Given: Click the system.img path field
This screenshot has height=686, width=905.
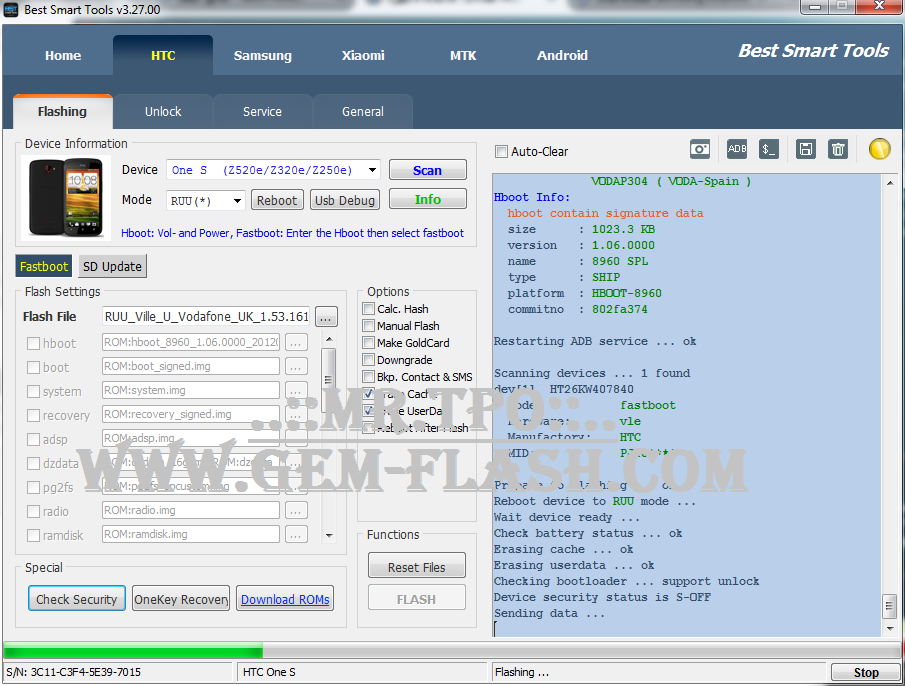Looking at the screenshot, I should point(191,391).
